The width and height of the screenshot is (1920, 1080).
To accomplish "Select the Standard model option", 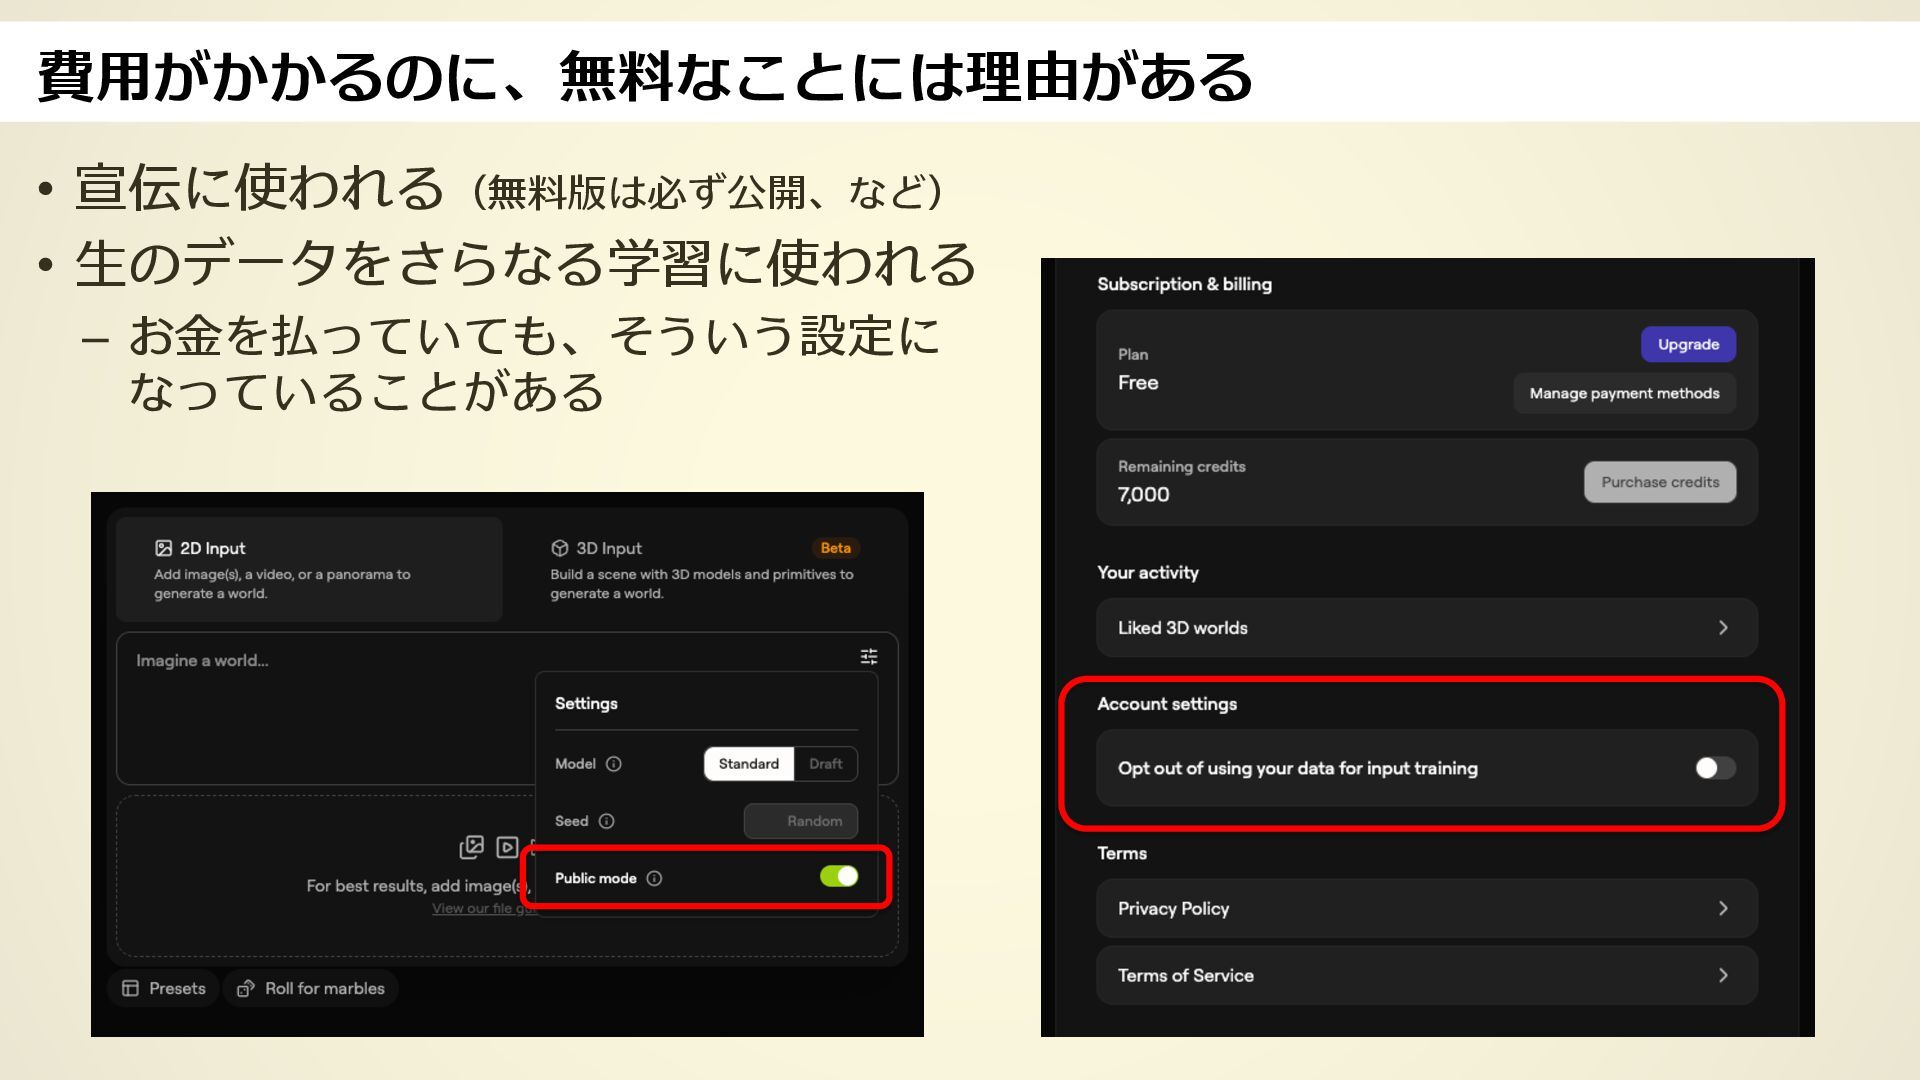I will pyautogui.click(x=748, y=764).
